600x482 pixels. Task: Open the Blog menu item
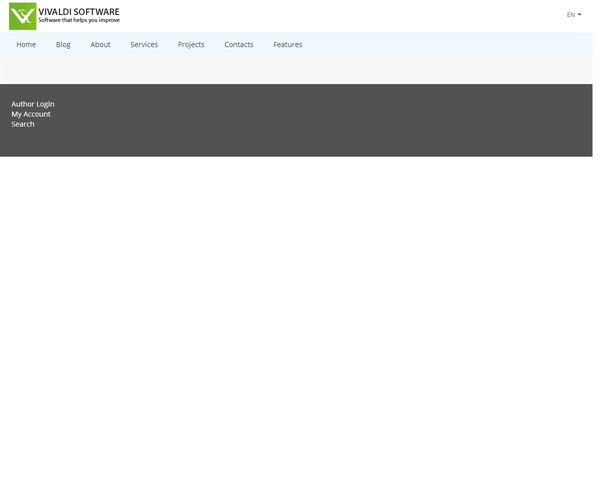pos(63,44)
